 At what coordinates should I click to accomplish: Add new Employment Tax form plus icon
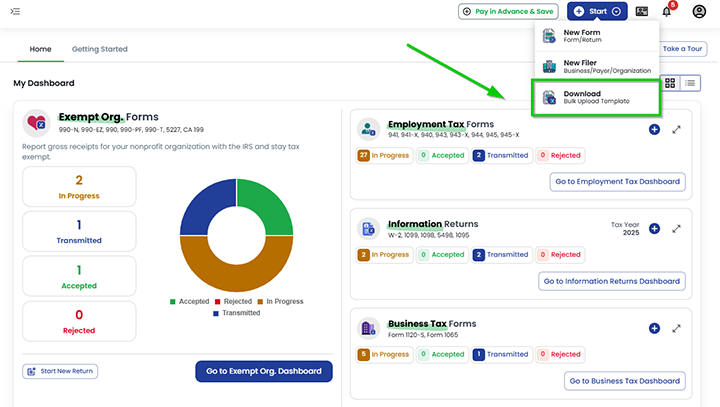click(654, 130)
